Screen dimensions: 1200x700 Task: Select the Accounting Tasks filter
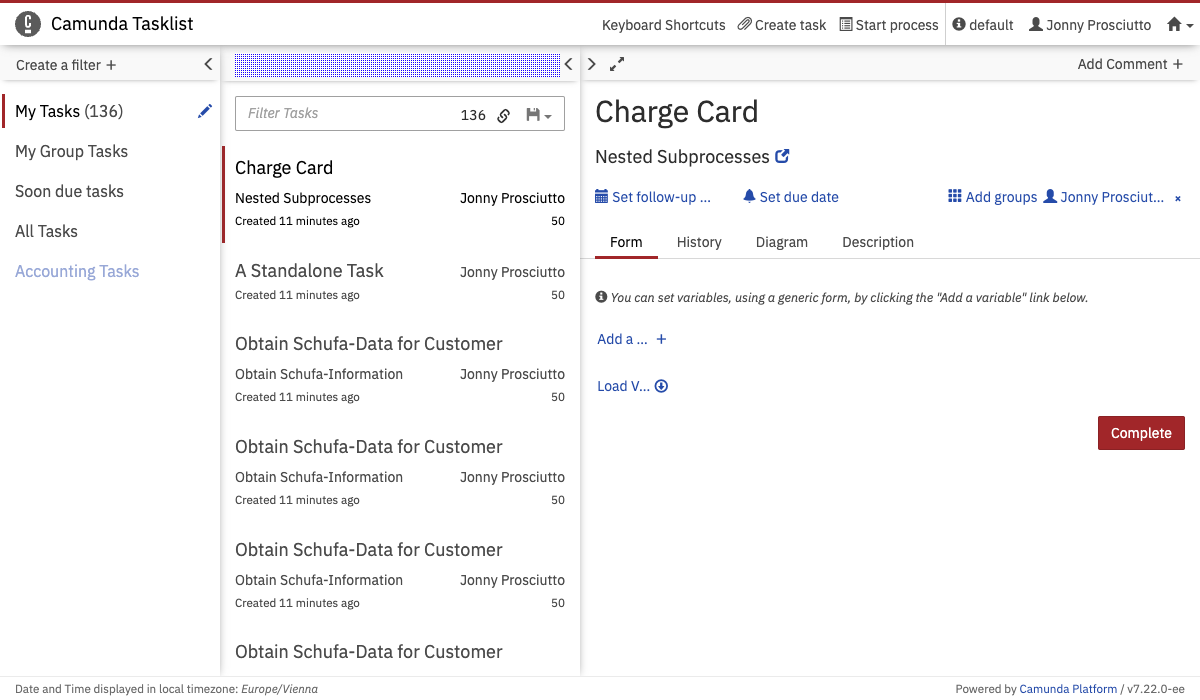[x=77, y=271]
